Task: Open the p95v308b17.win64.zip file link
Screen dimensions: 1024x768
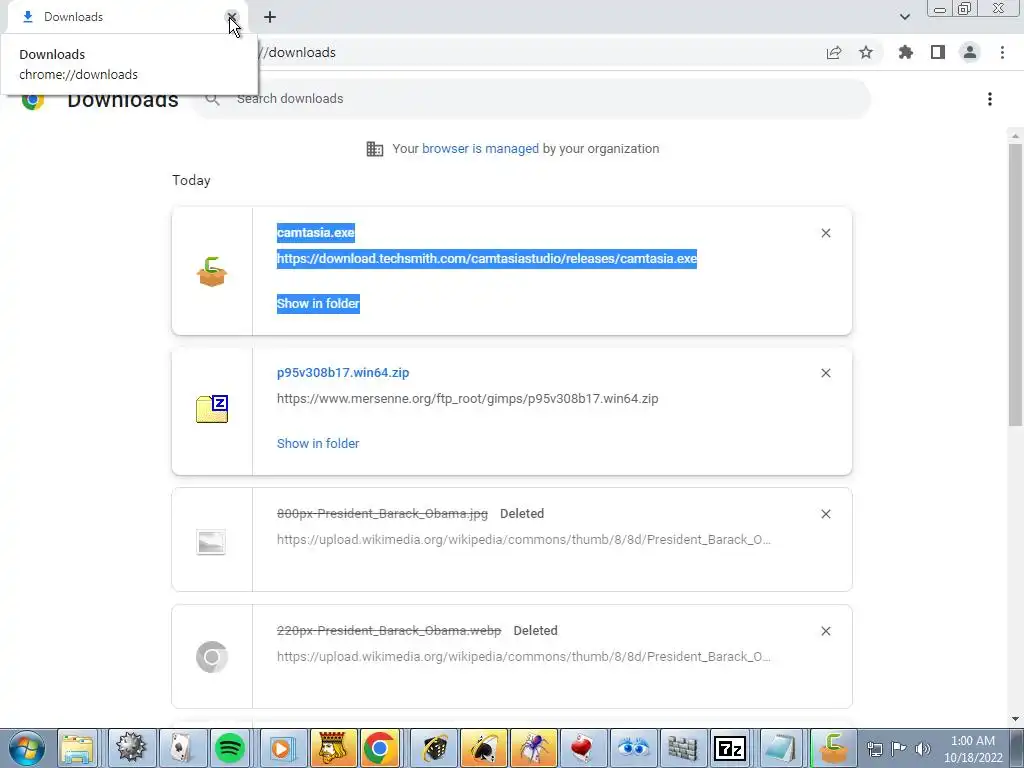Action: pos(343,373)
